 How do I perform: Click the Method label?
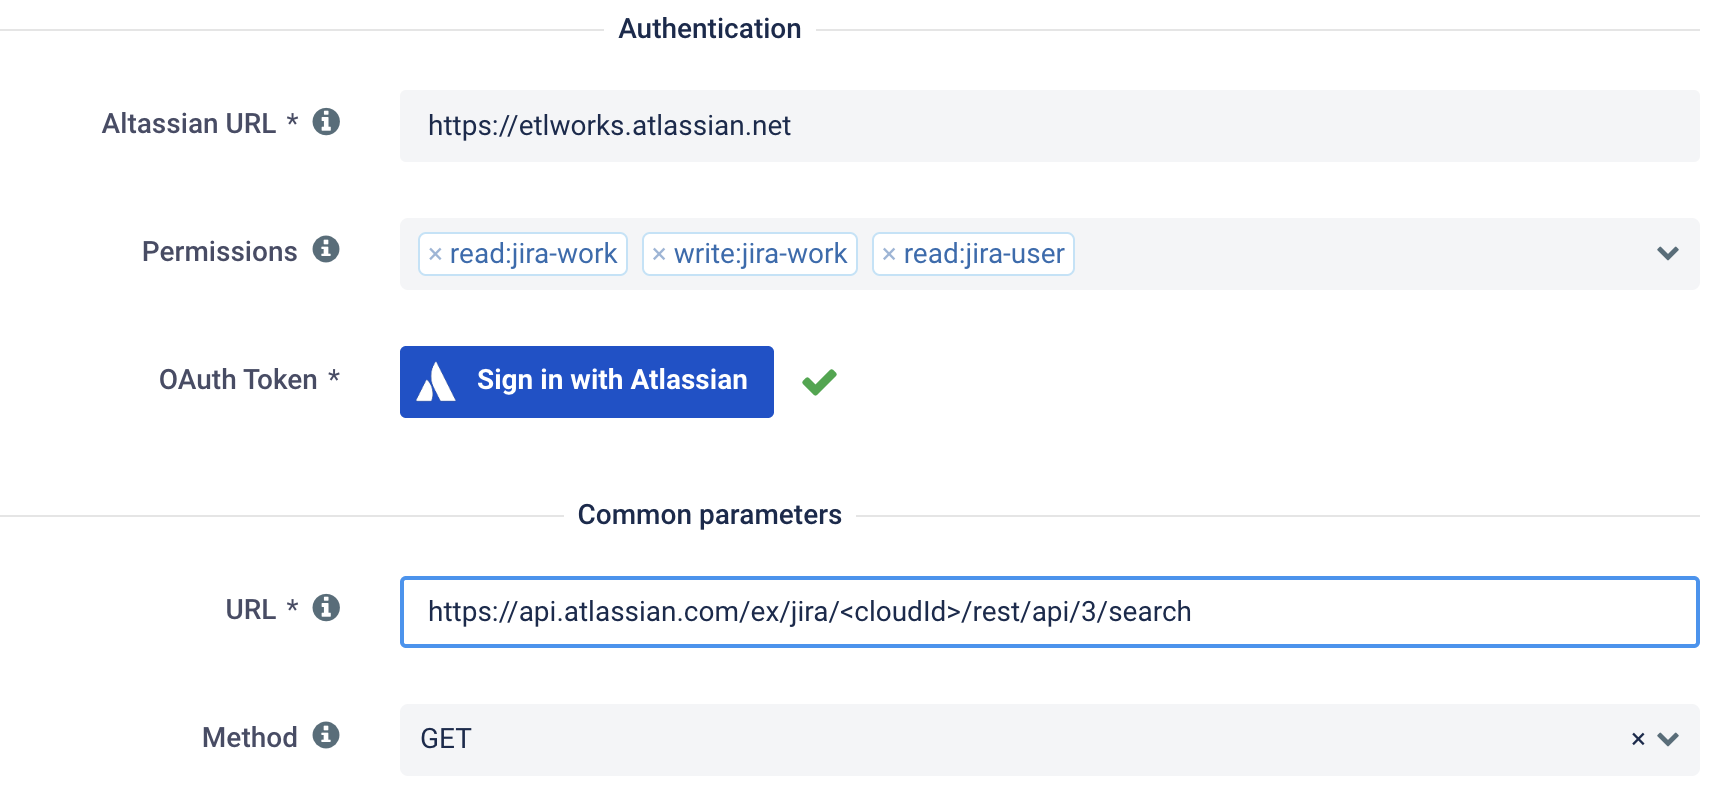tap(250, 738)
